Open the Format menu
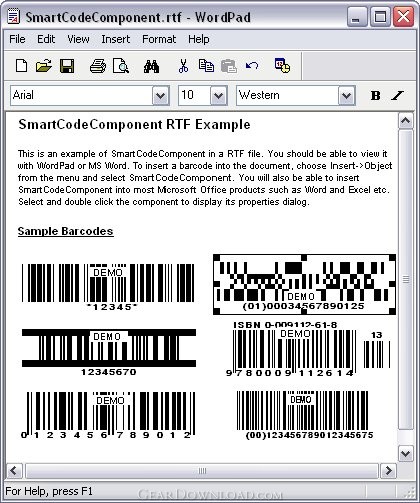Viewport: 420px width, 503px height. point(159,39)
